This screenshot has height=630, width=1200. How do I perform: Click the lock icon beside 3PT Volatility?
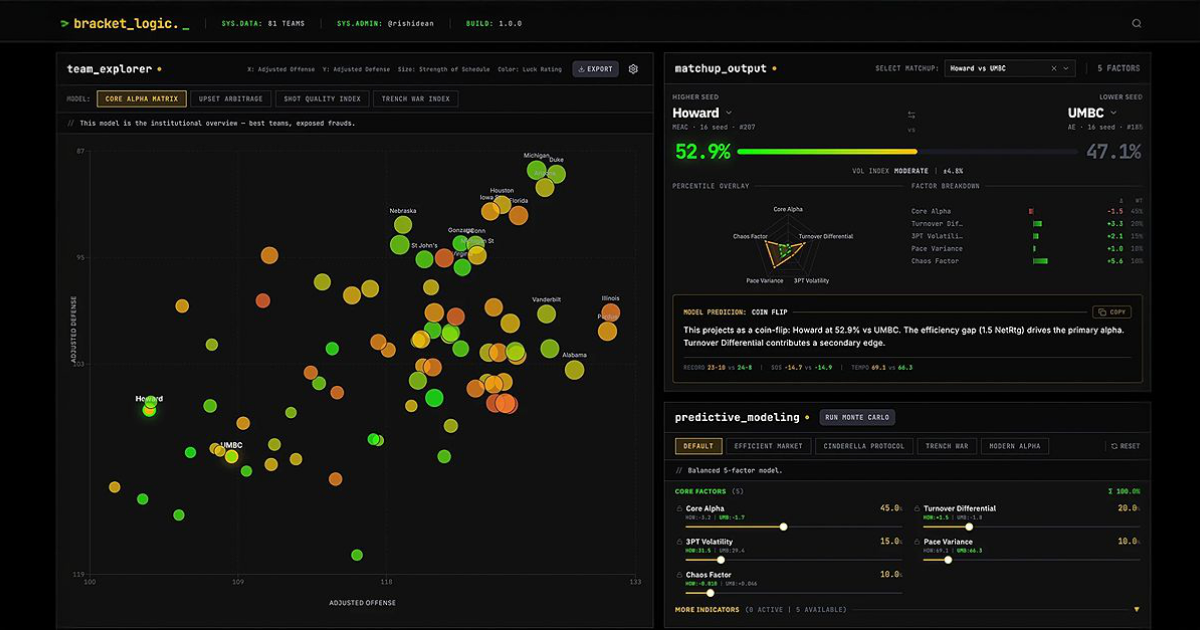[678, 541]
